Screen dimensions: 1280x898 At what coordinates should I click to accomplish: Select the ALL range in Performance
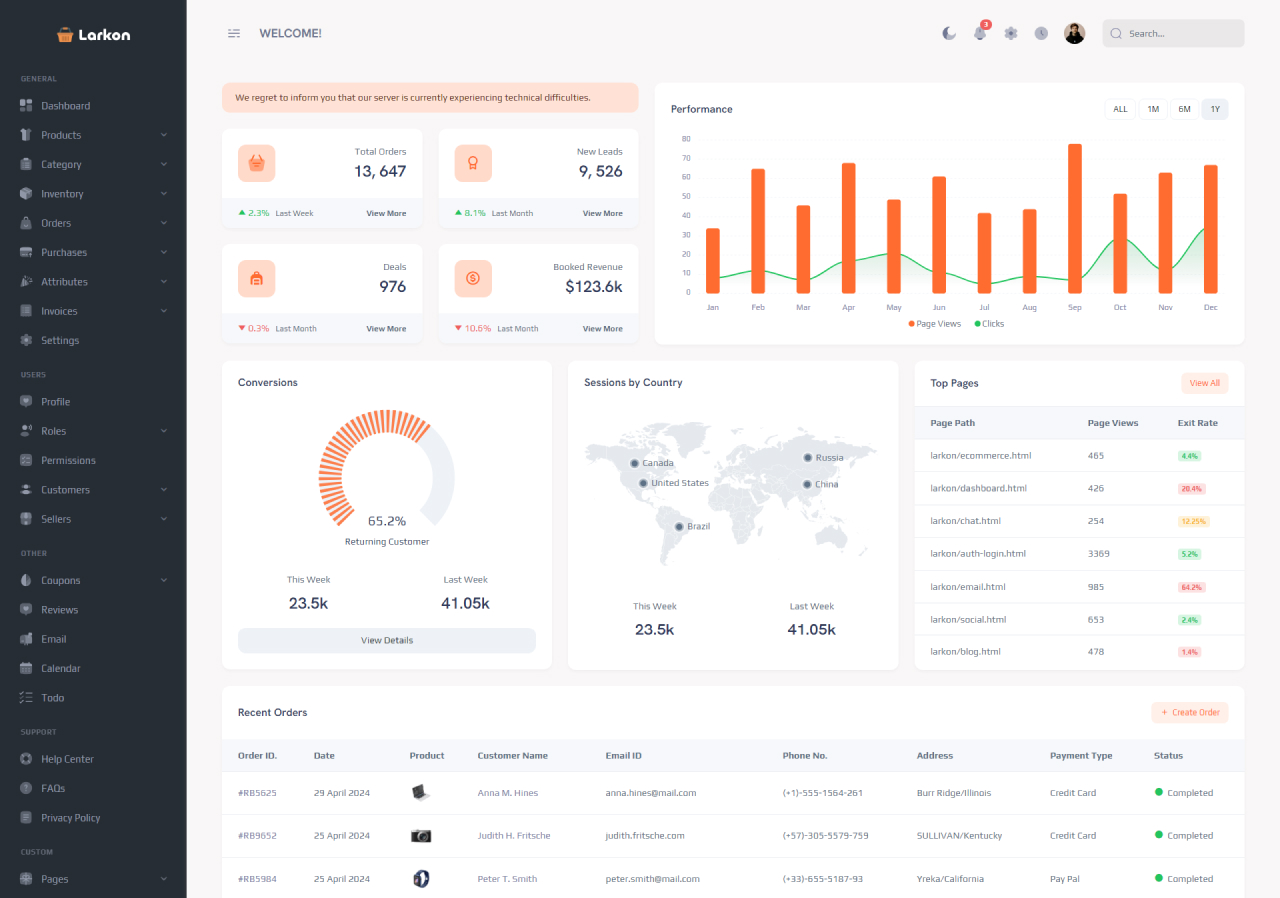coord(1120,109)
